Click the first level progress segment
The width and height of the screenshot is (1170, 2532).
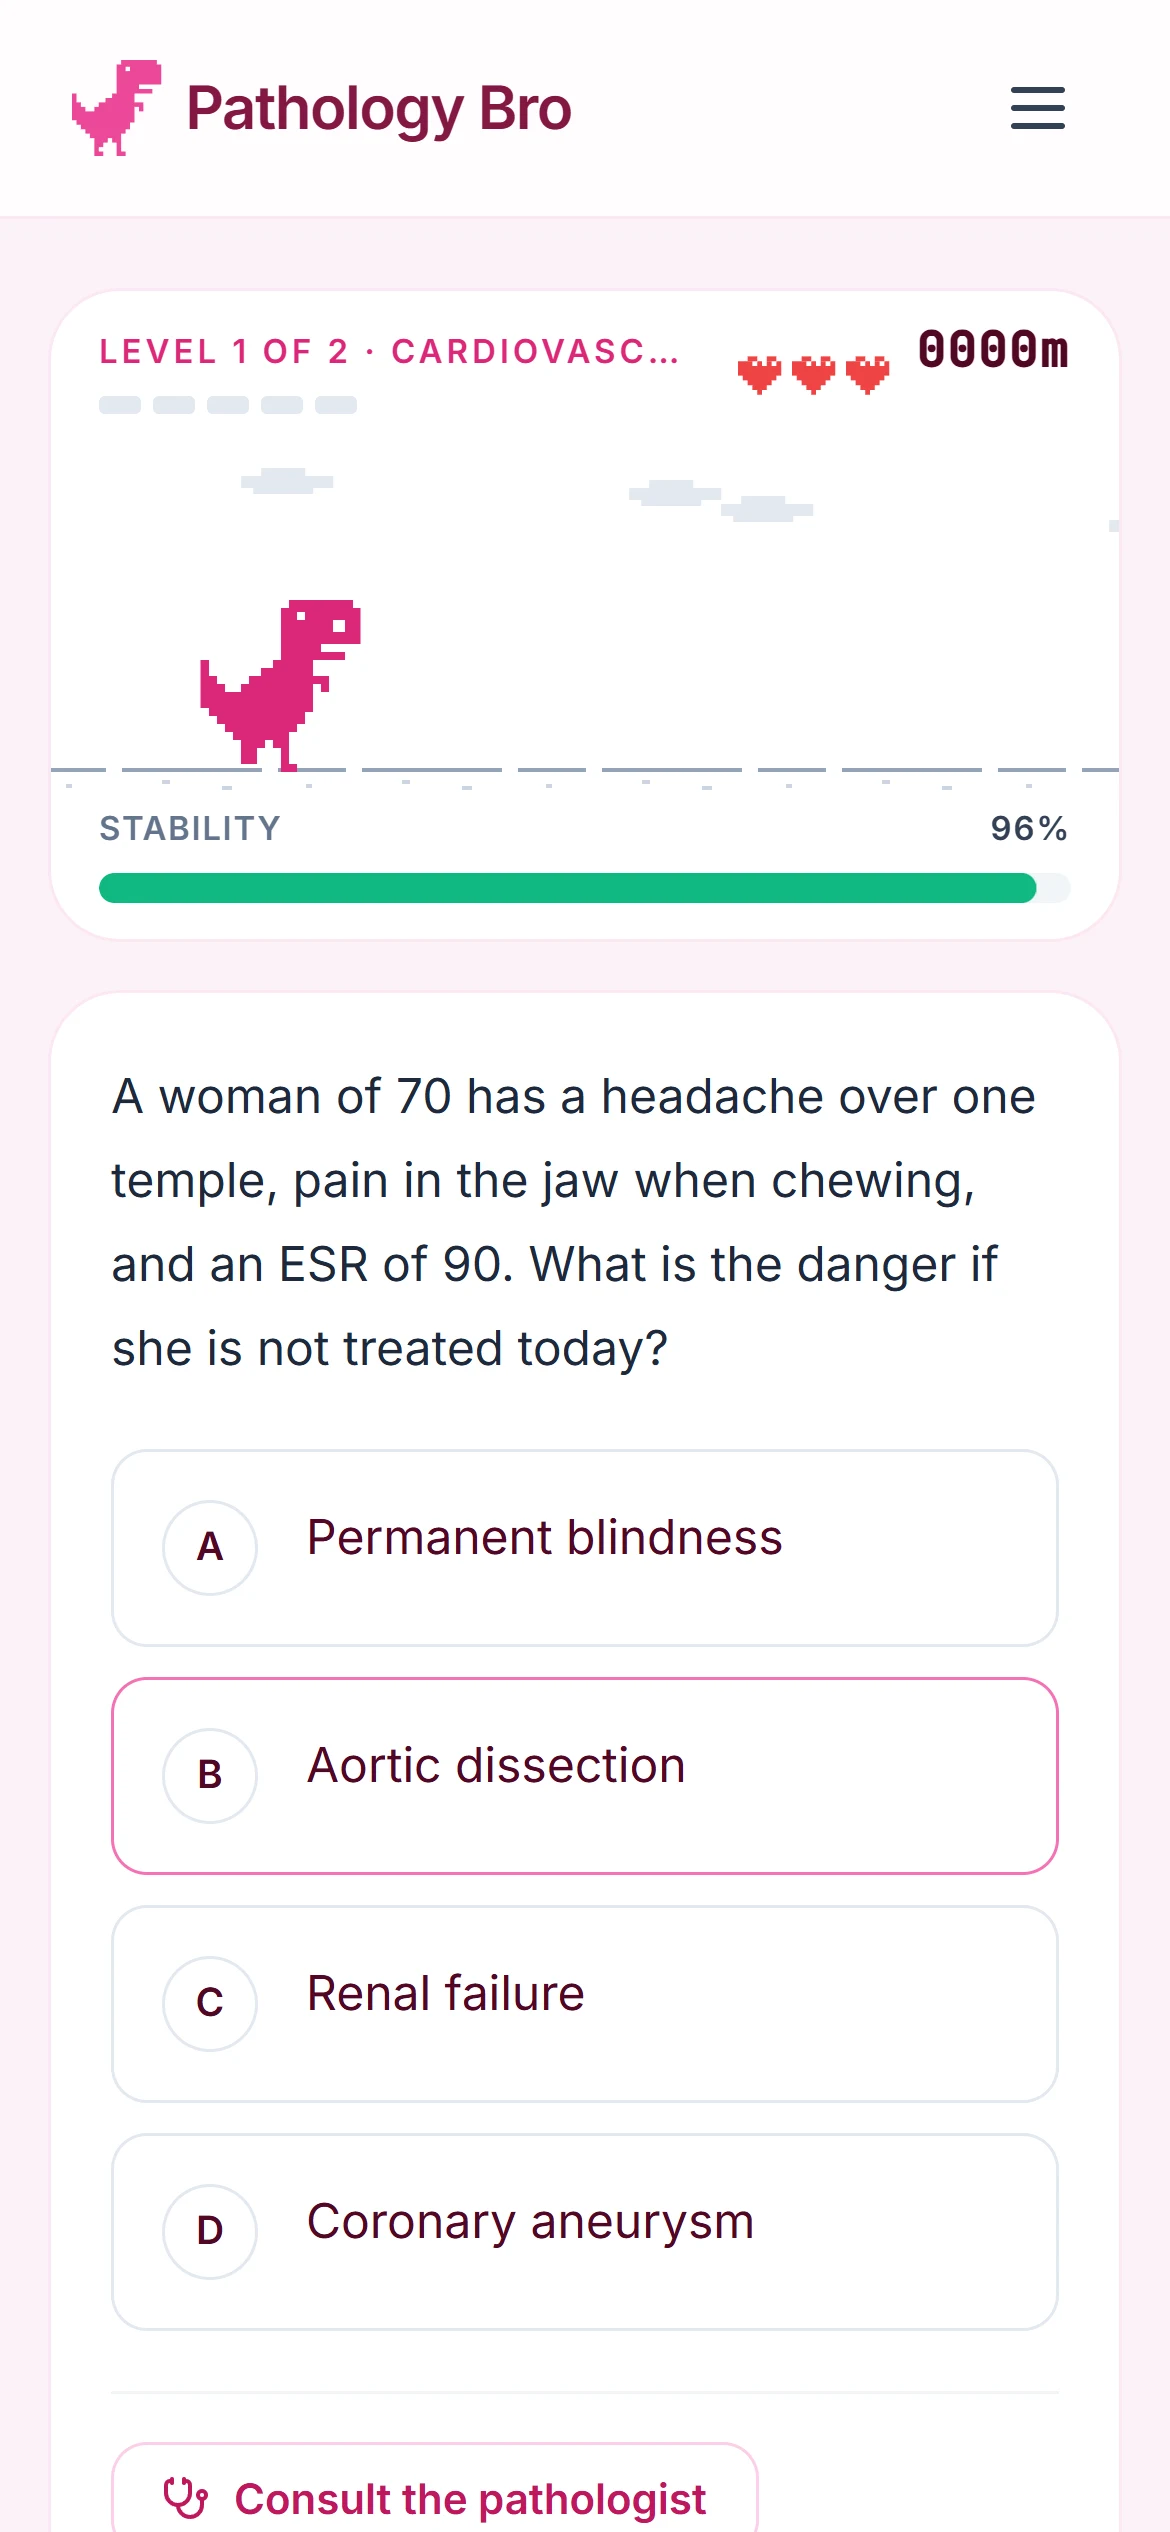[x=120, y=405]
